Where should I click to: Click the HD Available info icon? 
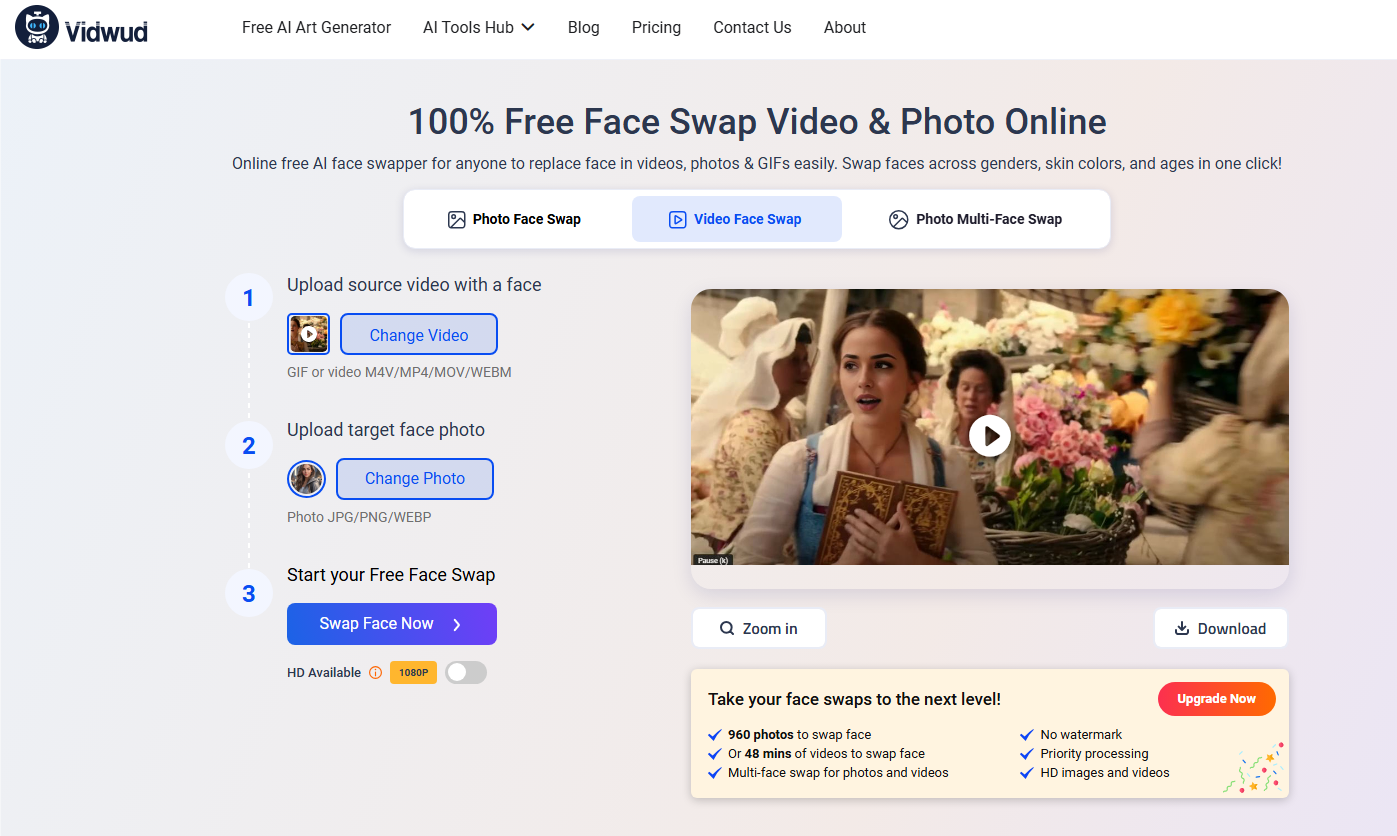(x=375, y=673)
